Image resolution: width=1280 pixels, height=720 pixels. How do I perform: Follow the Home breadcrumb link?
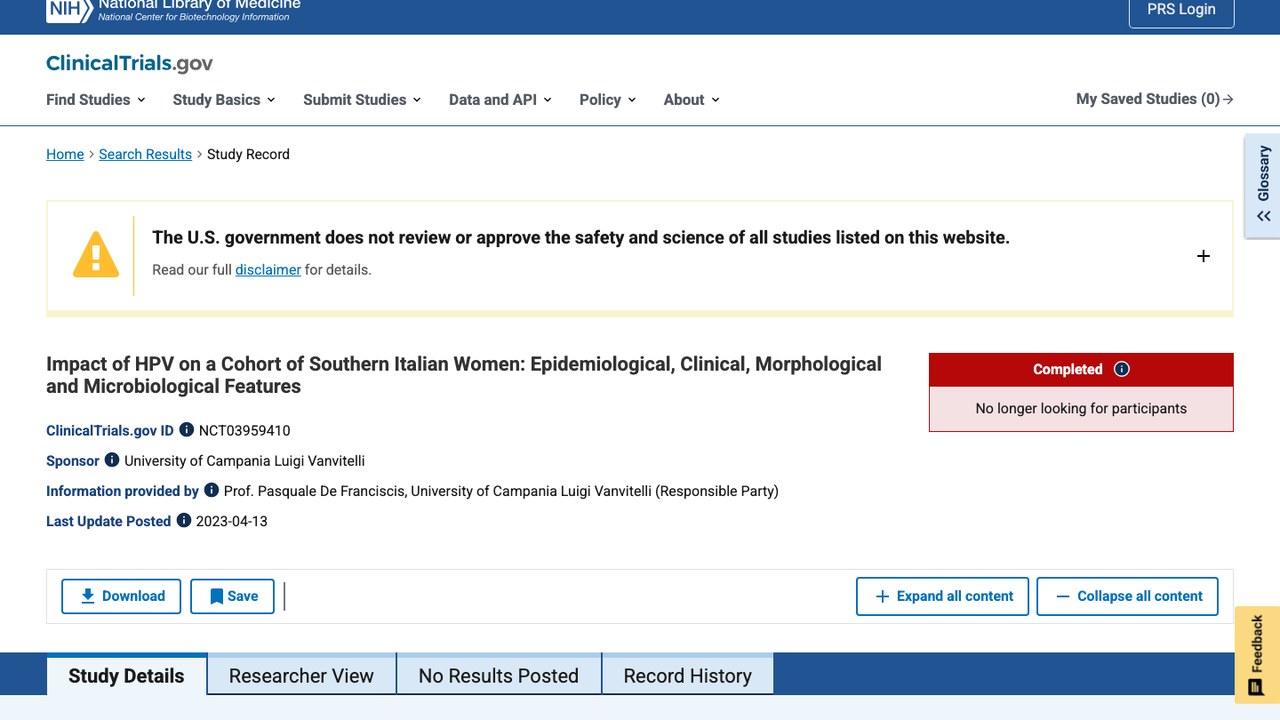pyautogui.click(x=65, y=154)
